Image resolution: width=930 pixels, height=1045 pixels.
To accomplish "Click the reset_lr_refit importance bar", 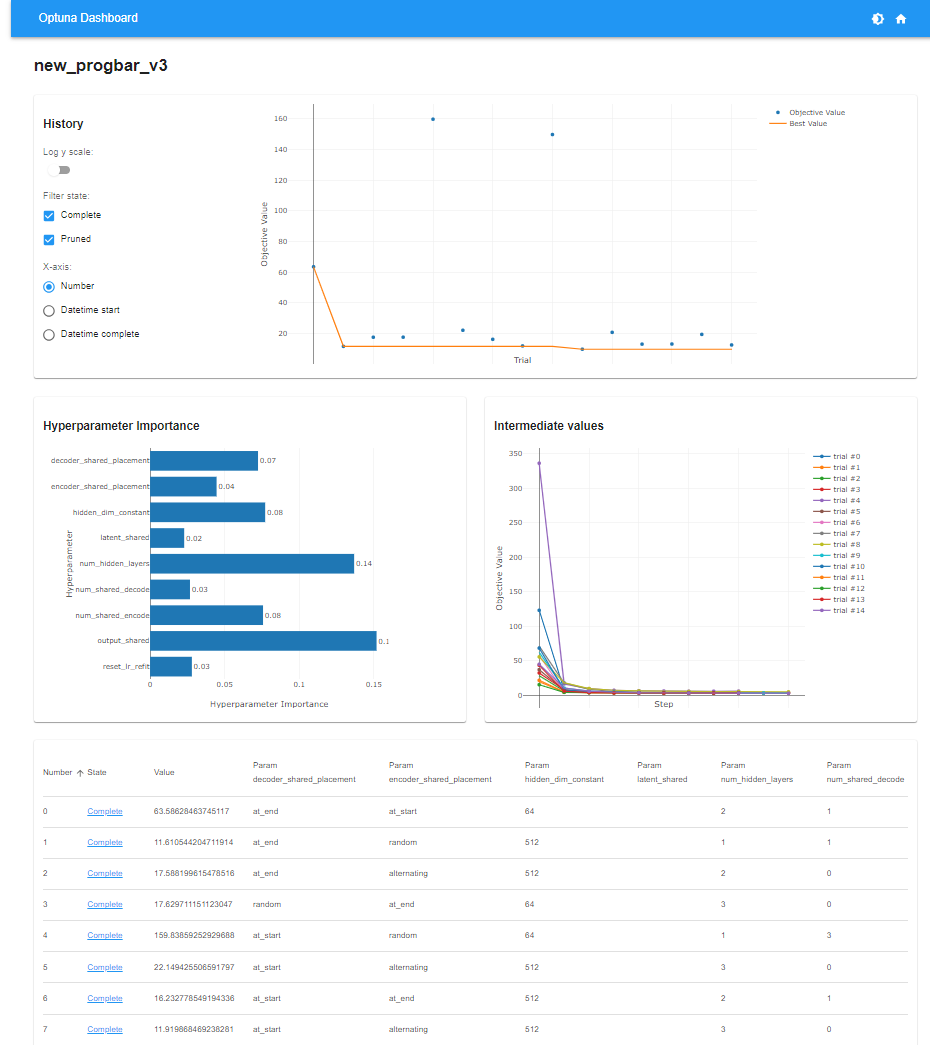I will pyautogui.click(x=171, y=666).
